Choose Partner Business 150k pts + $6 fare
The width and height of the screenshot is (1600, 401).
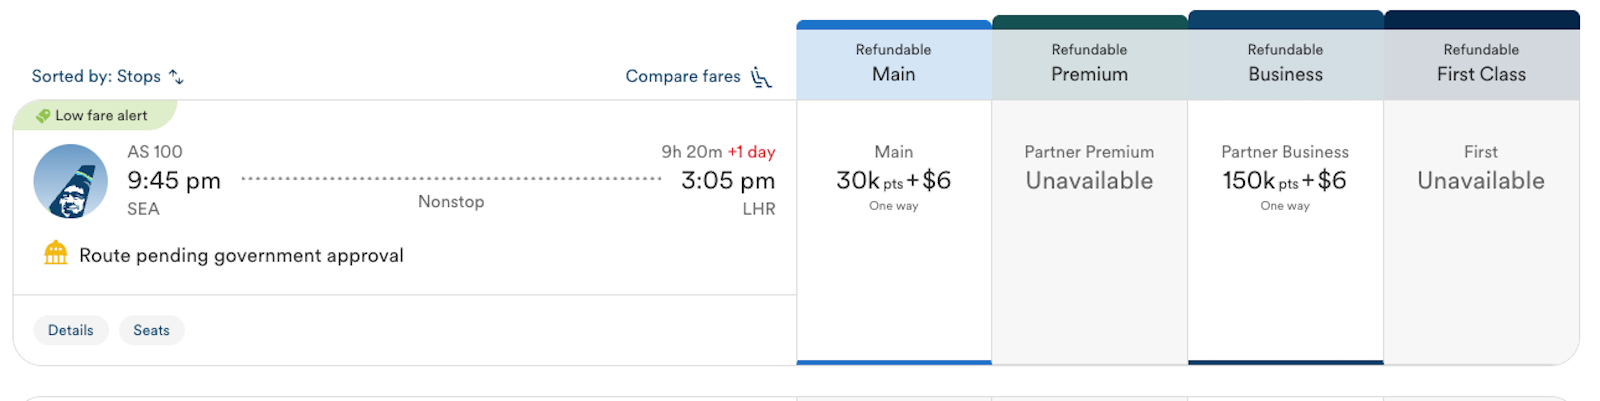(1285, 181)
